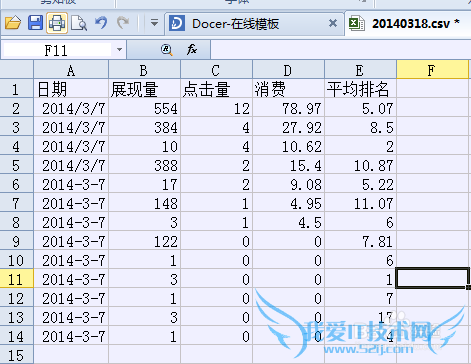Click cell 日期 header
The width and height of the screenshot is (471, 364).
(x=71, y=89)
